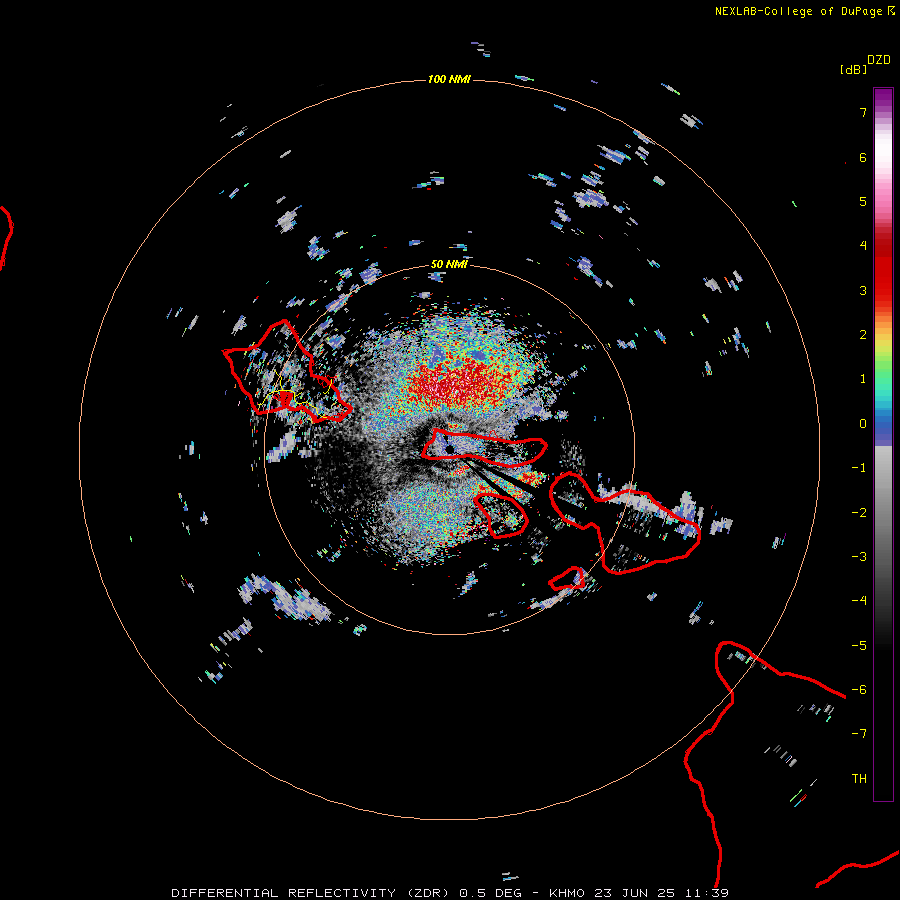Click the blue 0 dB band of the color bar

click(x=883, y=428)
